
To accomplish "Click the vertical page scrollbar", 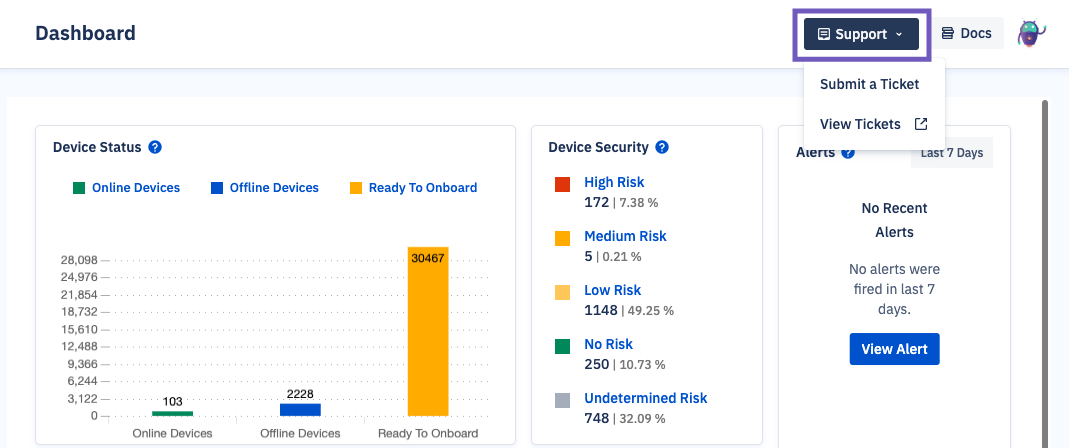I will tap(1045, 270).
